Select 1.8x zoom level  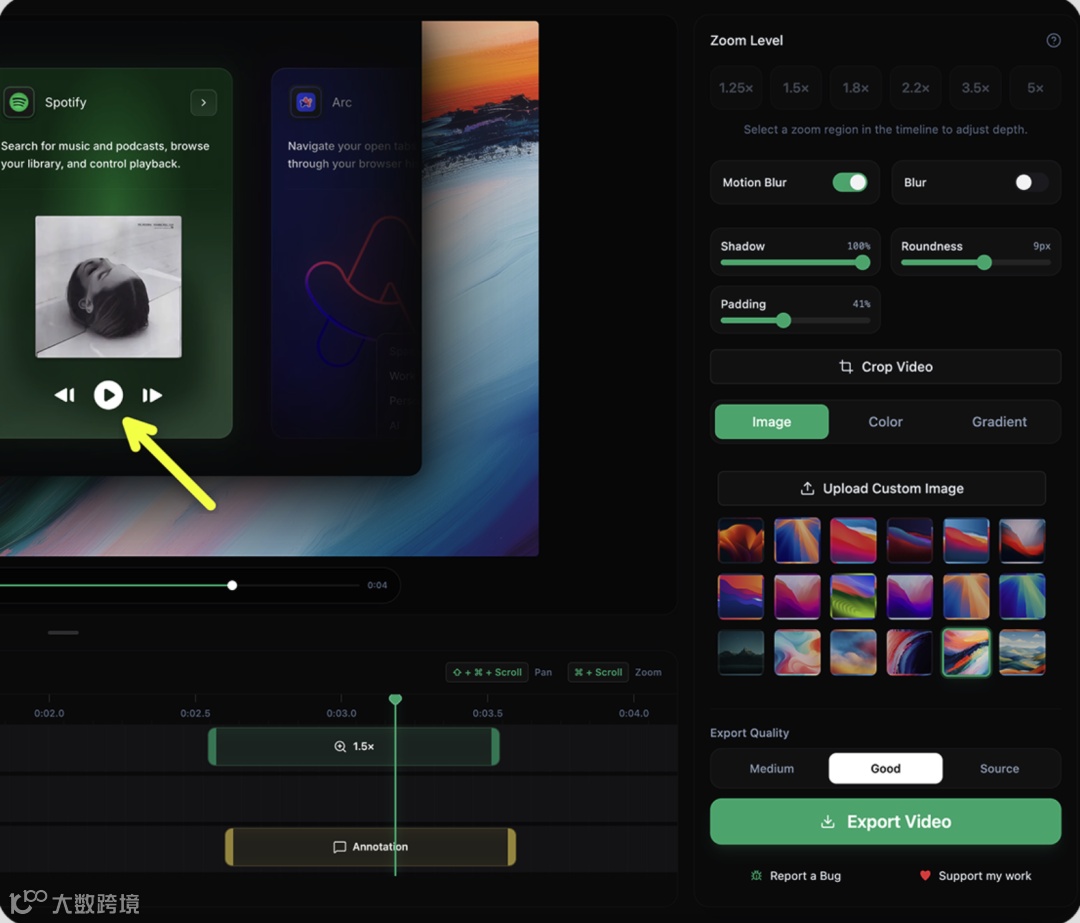point(855,88)
